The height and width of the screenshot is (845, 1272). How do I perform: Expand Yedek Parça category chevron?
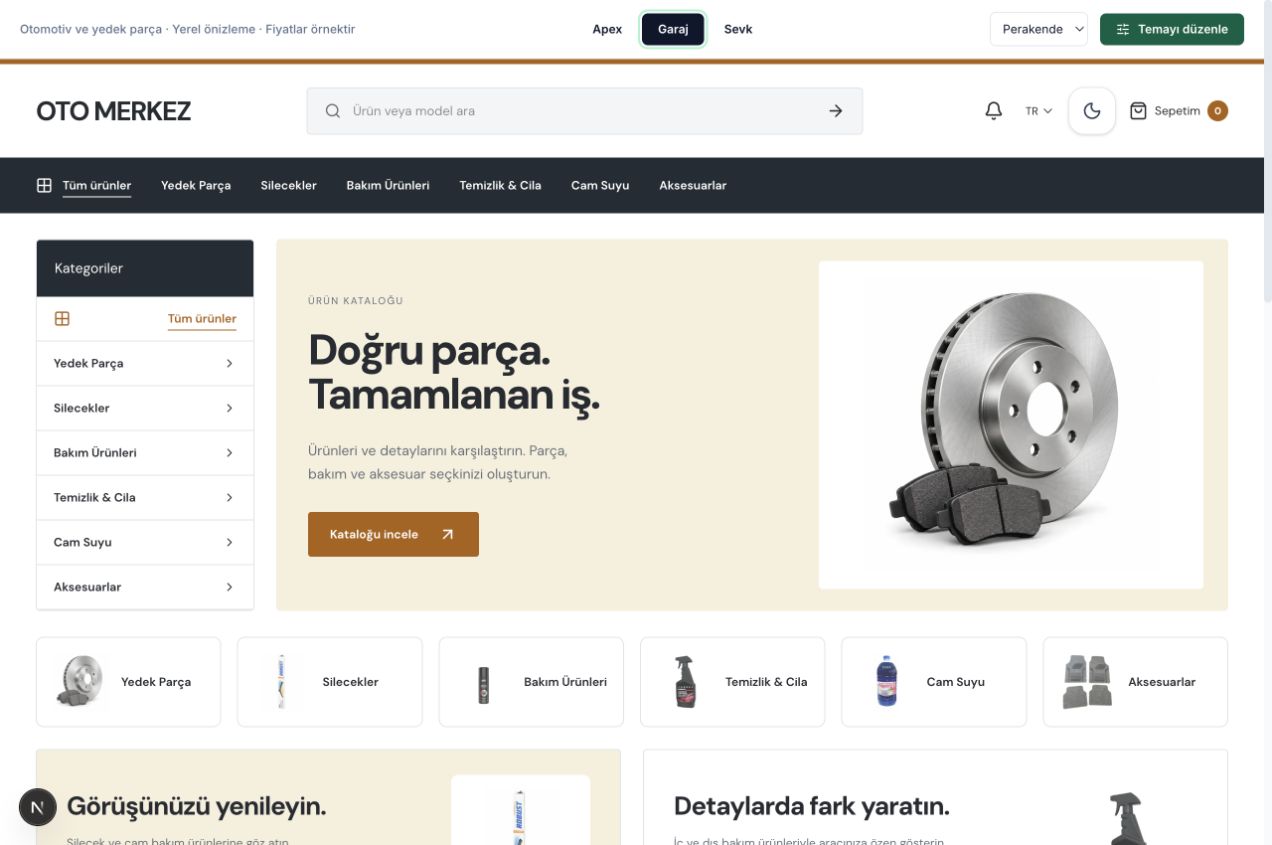click(229, 363)
